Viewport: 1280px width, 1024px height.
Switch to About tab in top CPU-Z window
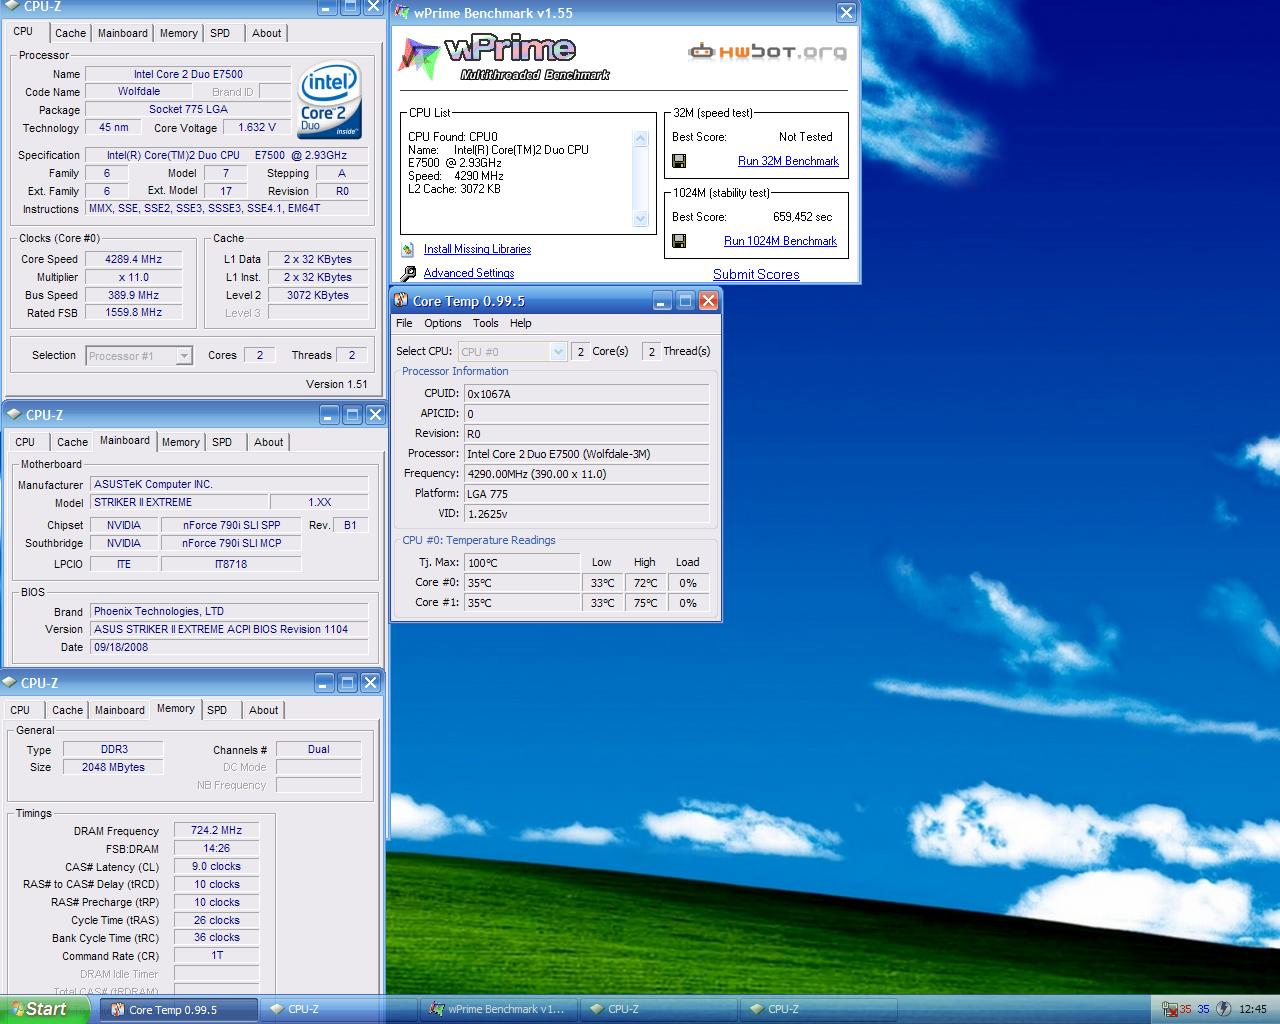coord(266,33)
